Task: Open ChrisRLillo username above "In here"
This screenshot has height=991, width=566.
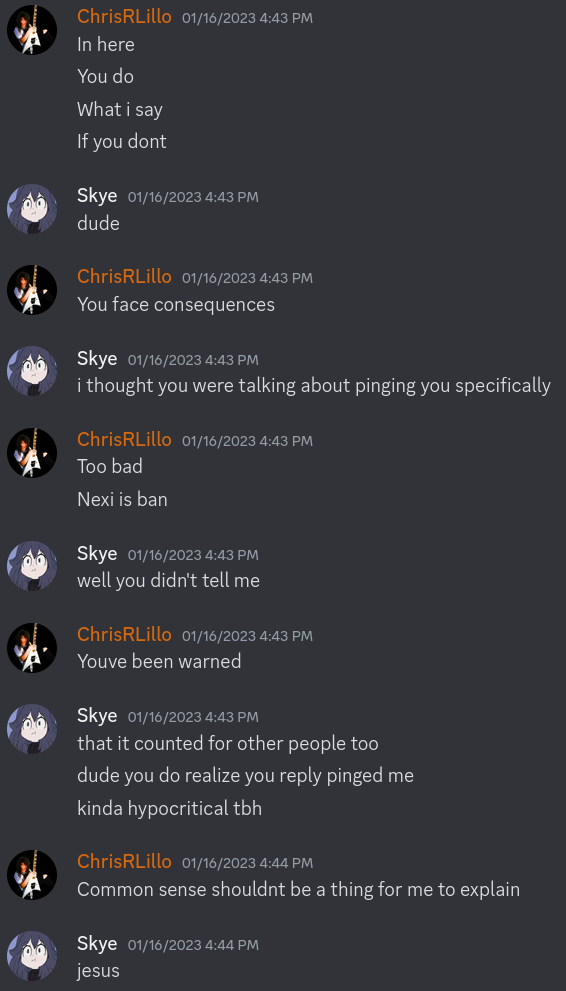Action: click(x=124, y=17)
